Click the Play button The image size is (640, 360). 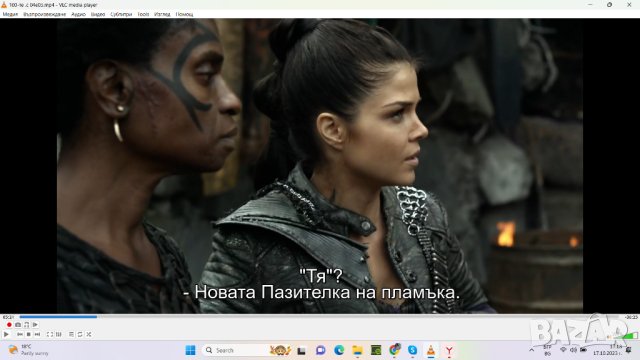pyautogui.click(x=6, y=334)
